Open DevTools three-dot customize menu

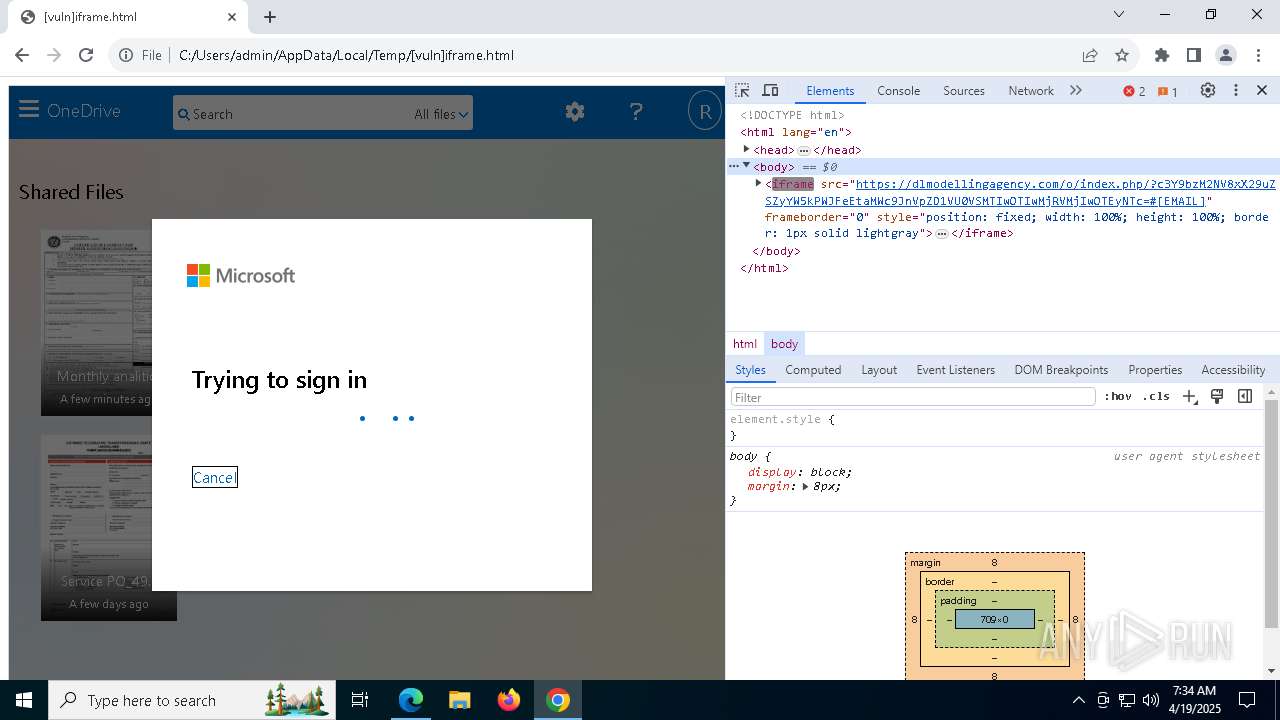[x=1236, y=90]
